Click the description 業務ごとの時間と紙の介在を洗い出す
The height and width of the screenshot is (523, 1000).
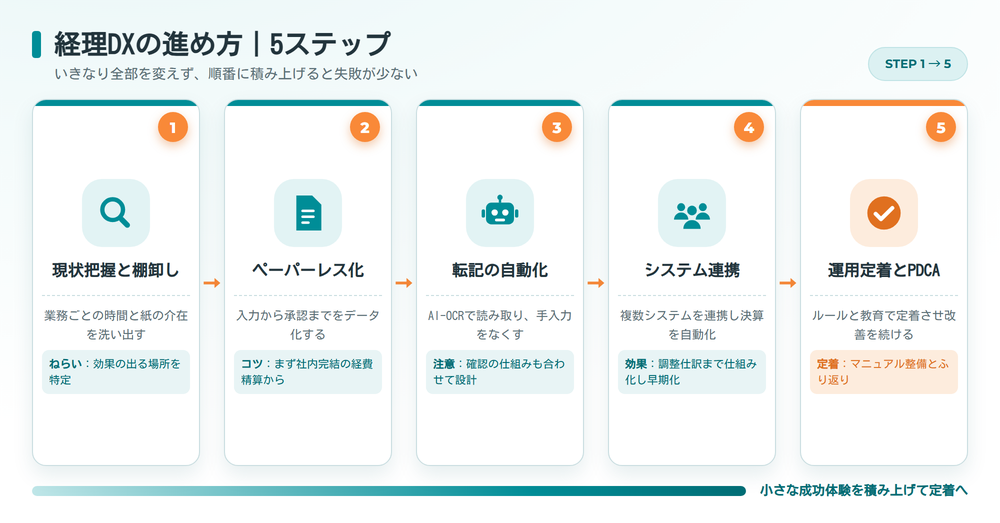pyautogui.click(x=116, y=325)
